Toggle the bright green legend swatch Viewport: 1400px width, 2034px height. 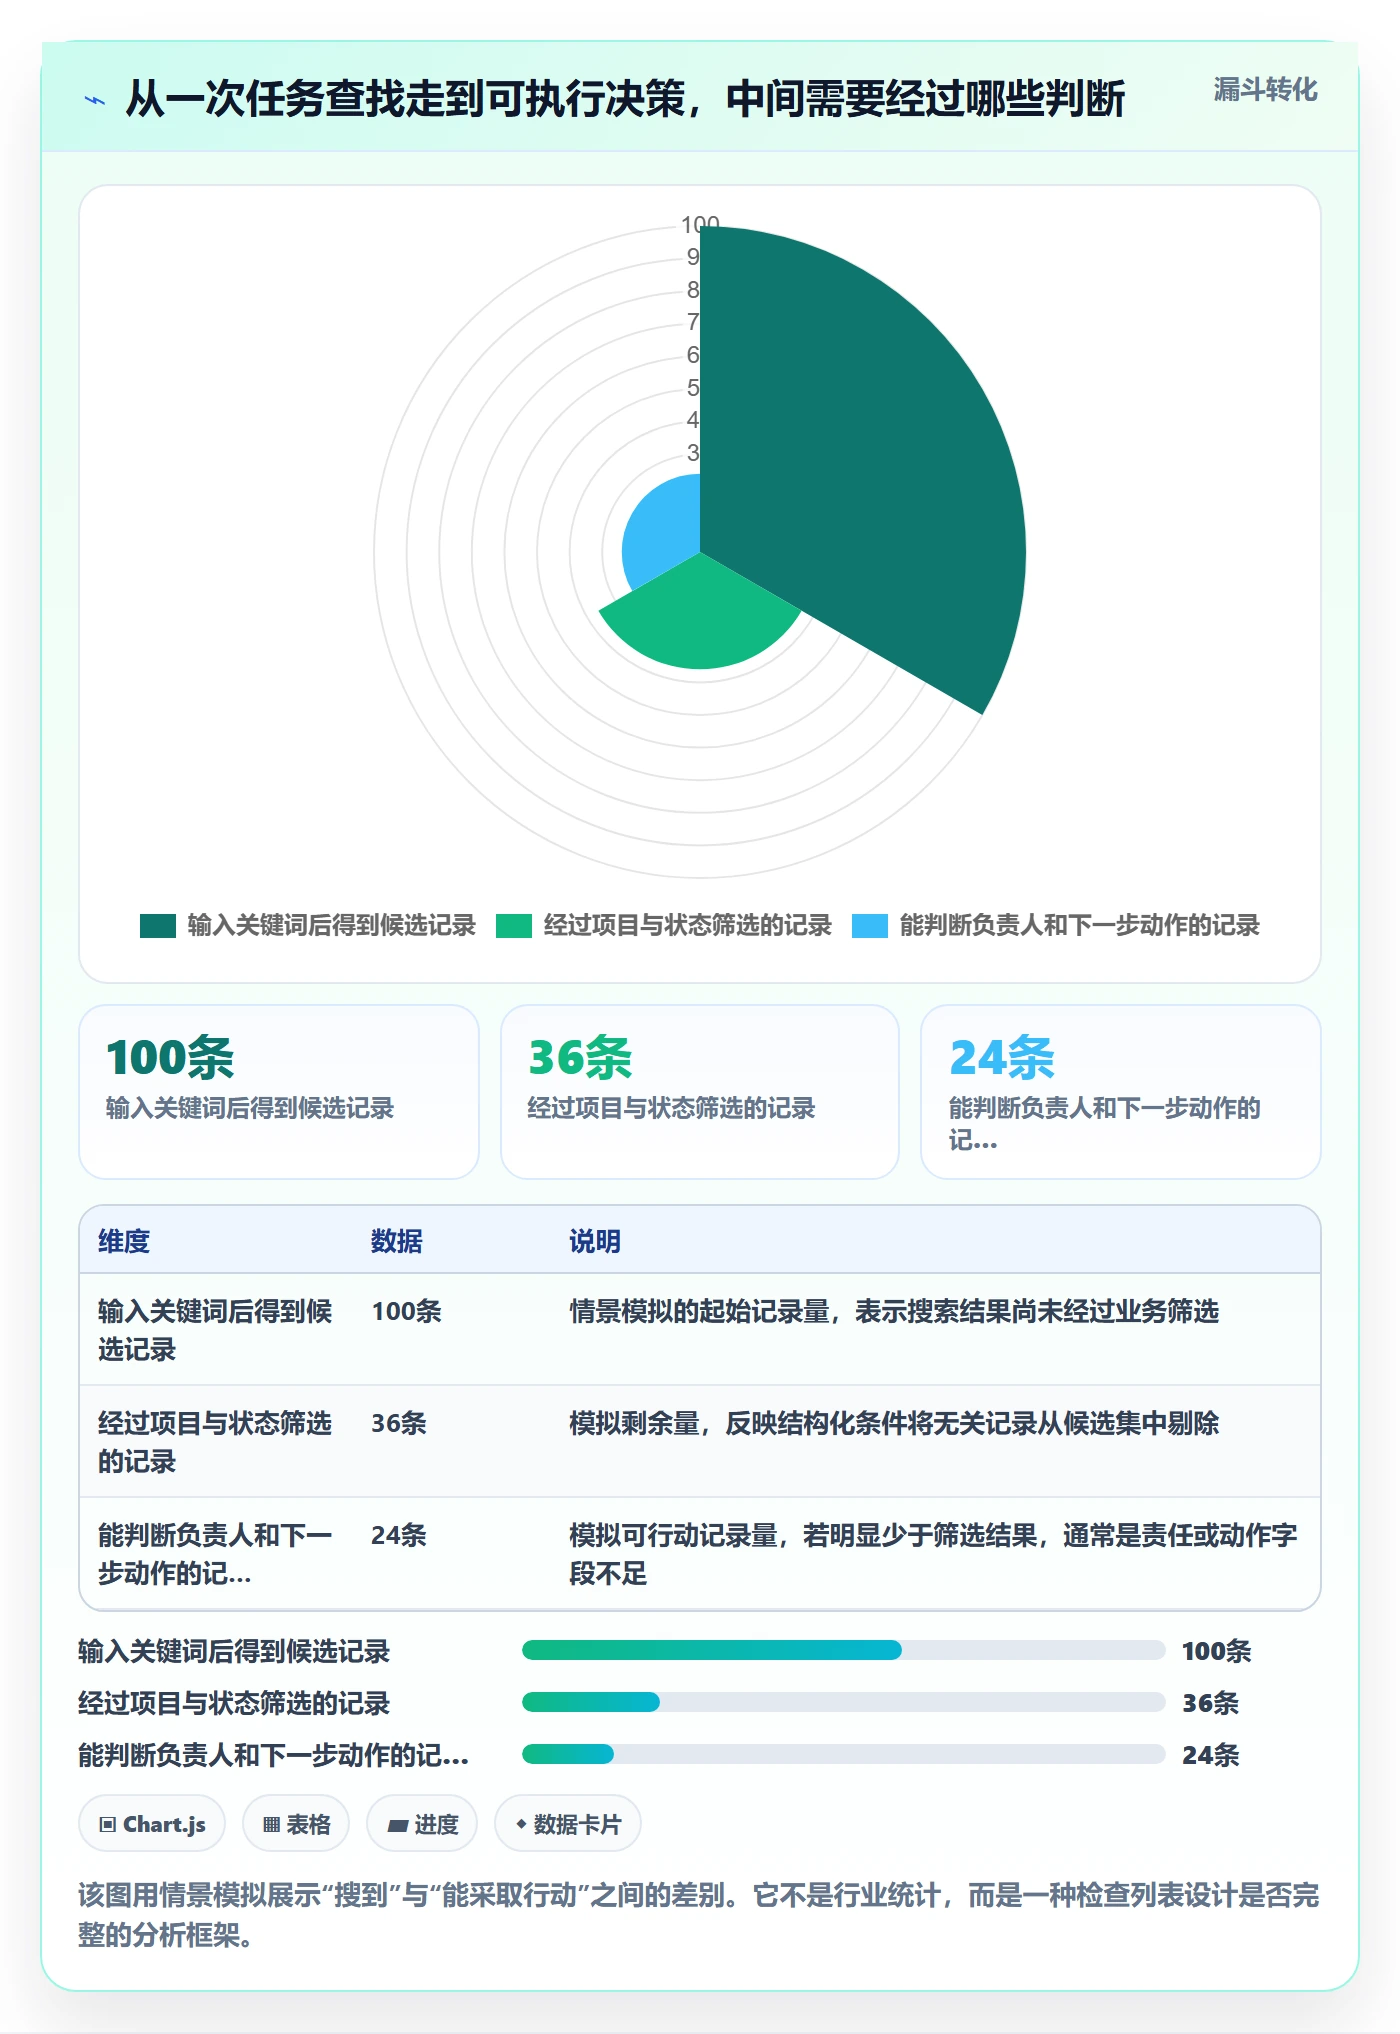pyautogui.click(x=514, y=926)
